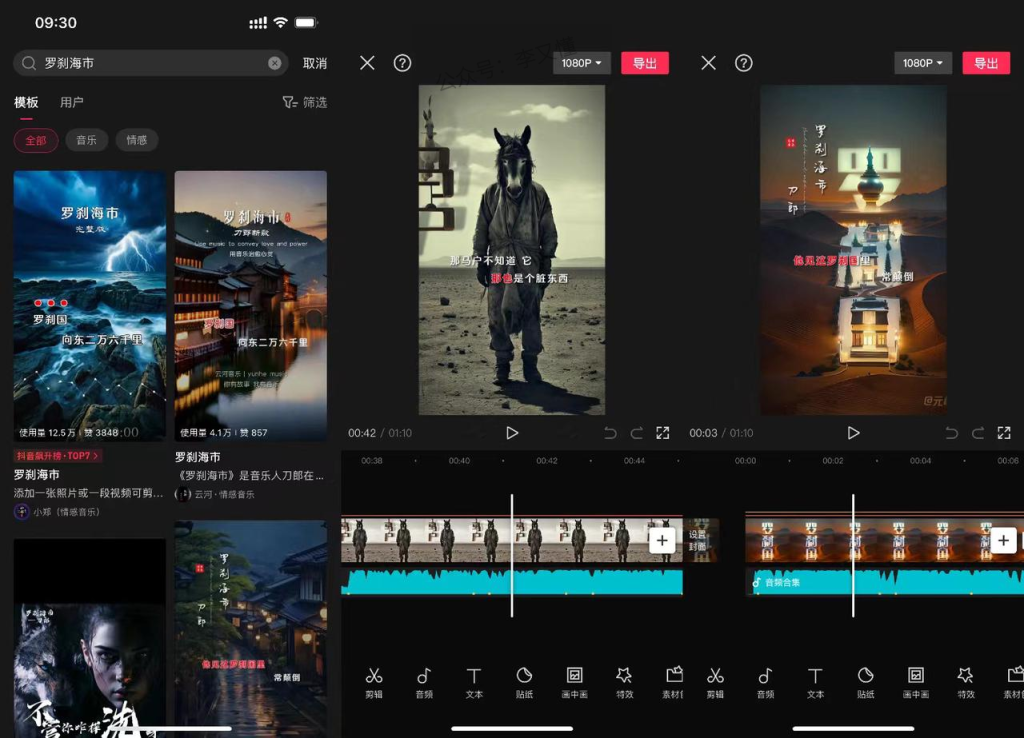
Task: Play the horse-figure video preview
Action: click(x=512, y=433)
